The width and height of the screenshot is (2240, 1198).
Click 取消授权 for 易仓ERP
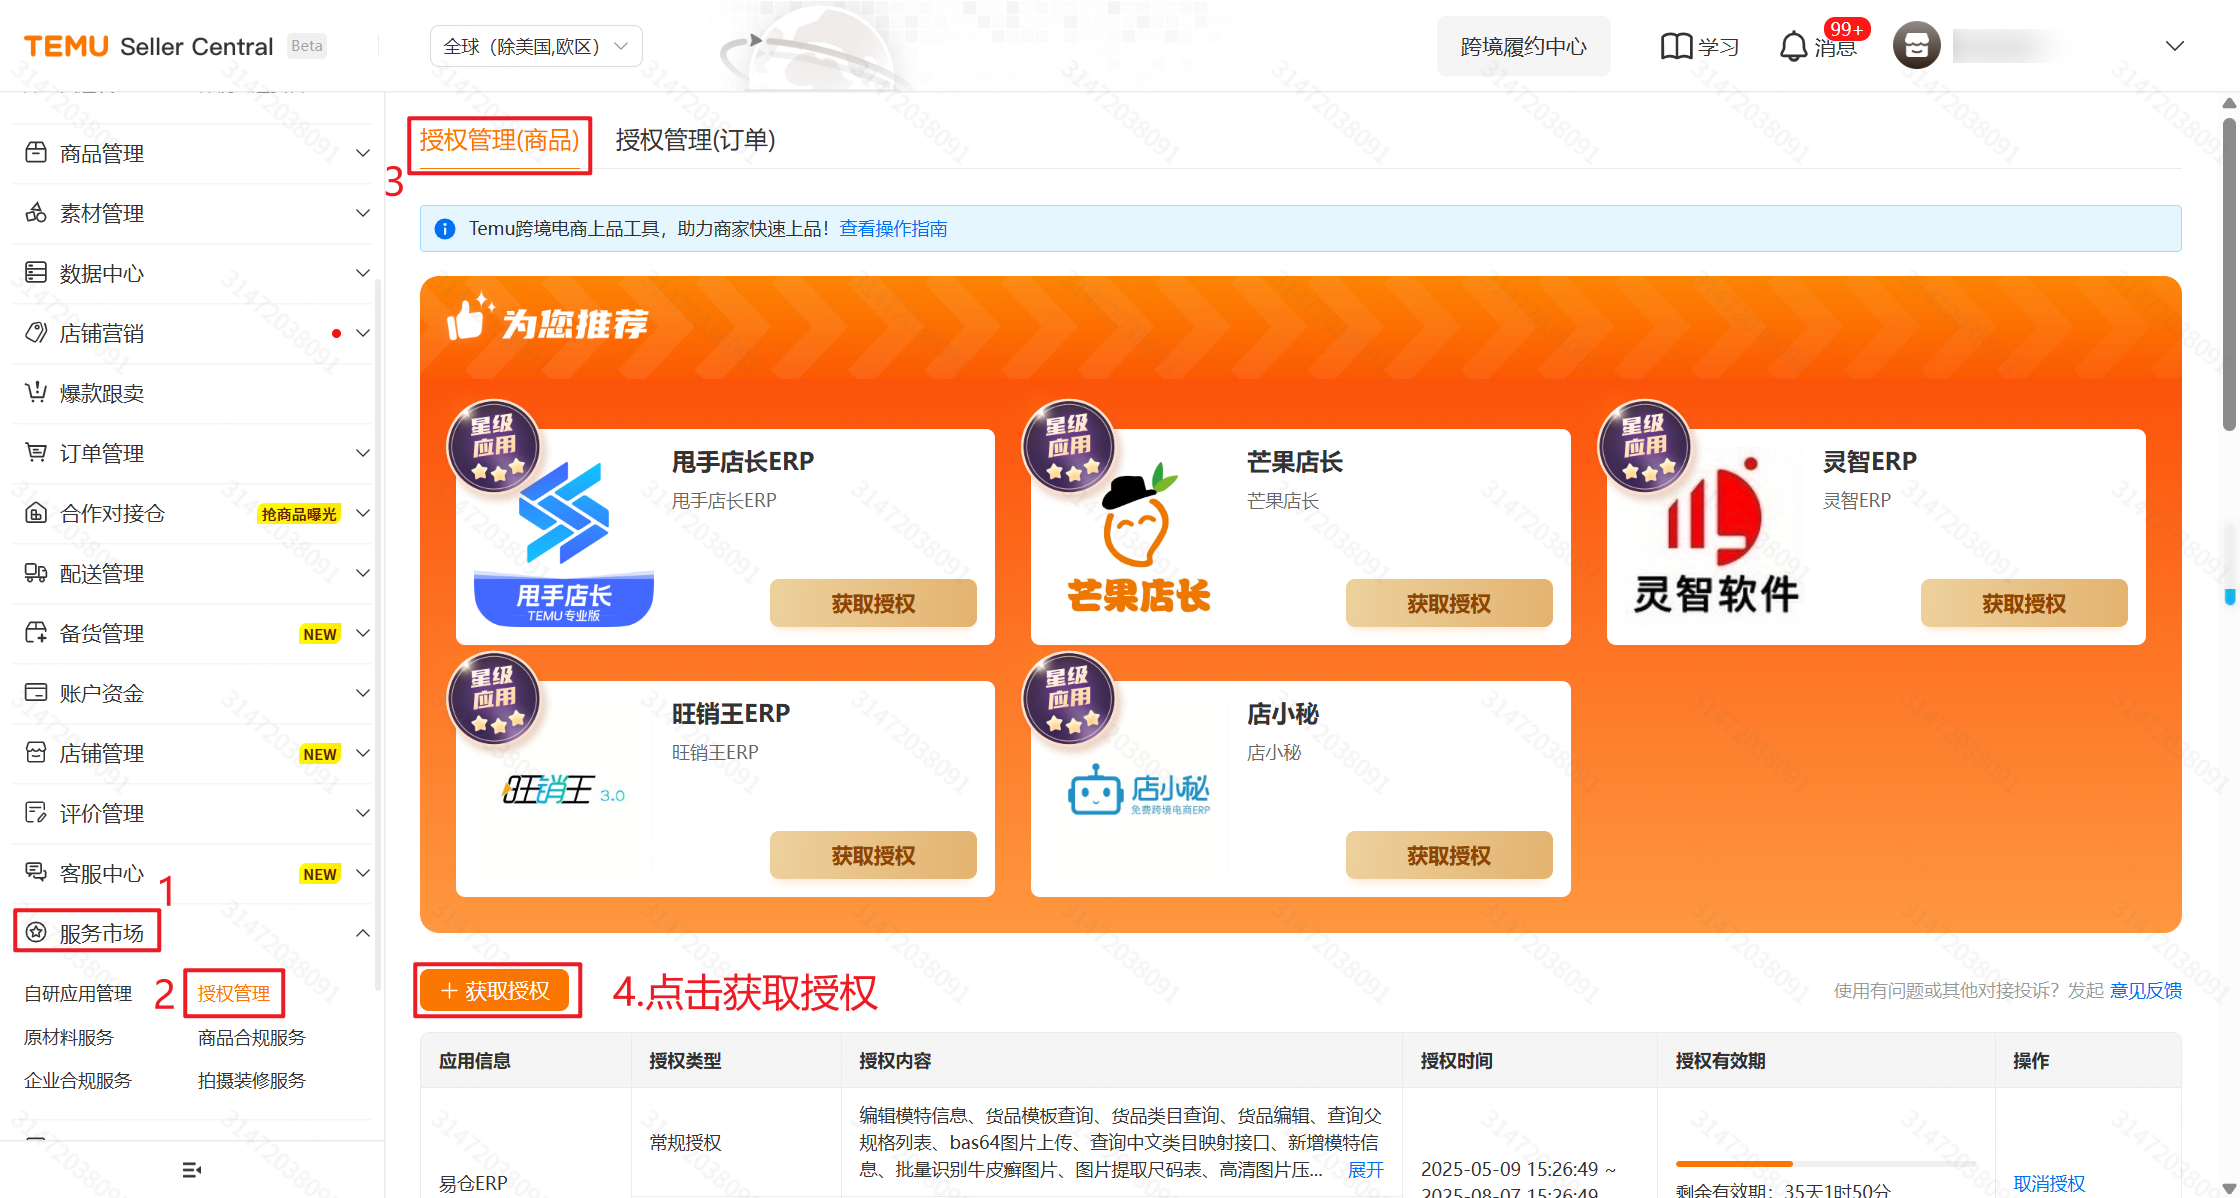point(2049,1183)
